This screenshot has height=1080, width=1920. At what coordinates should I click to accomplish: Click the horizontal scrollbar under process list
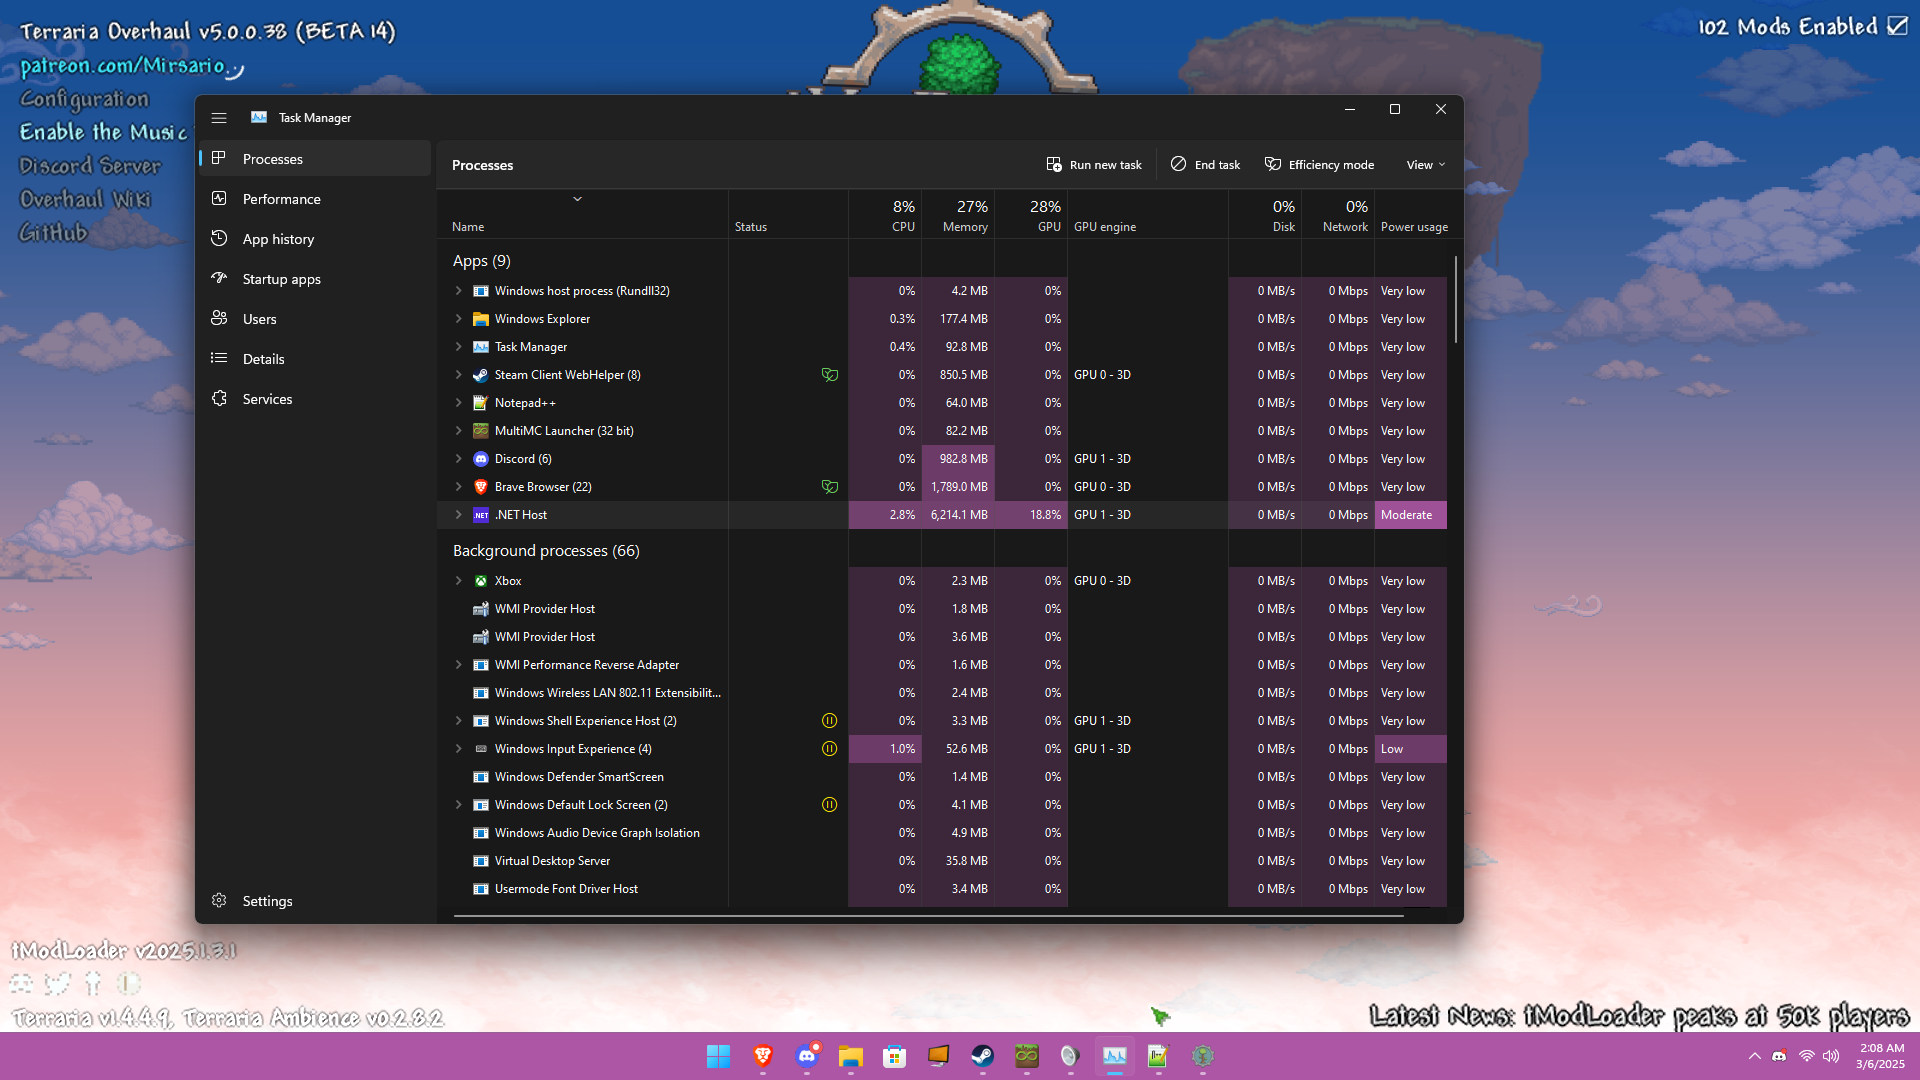[928, 915]
